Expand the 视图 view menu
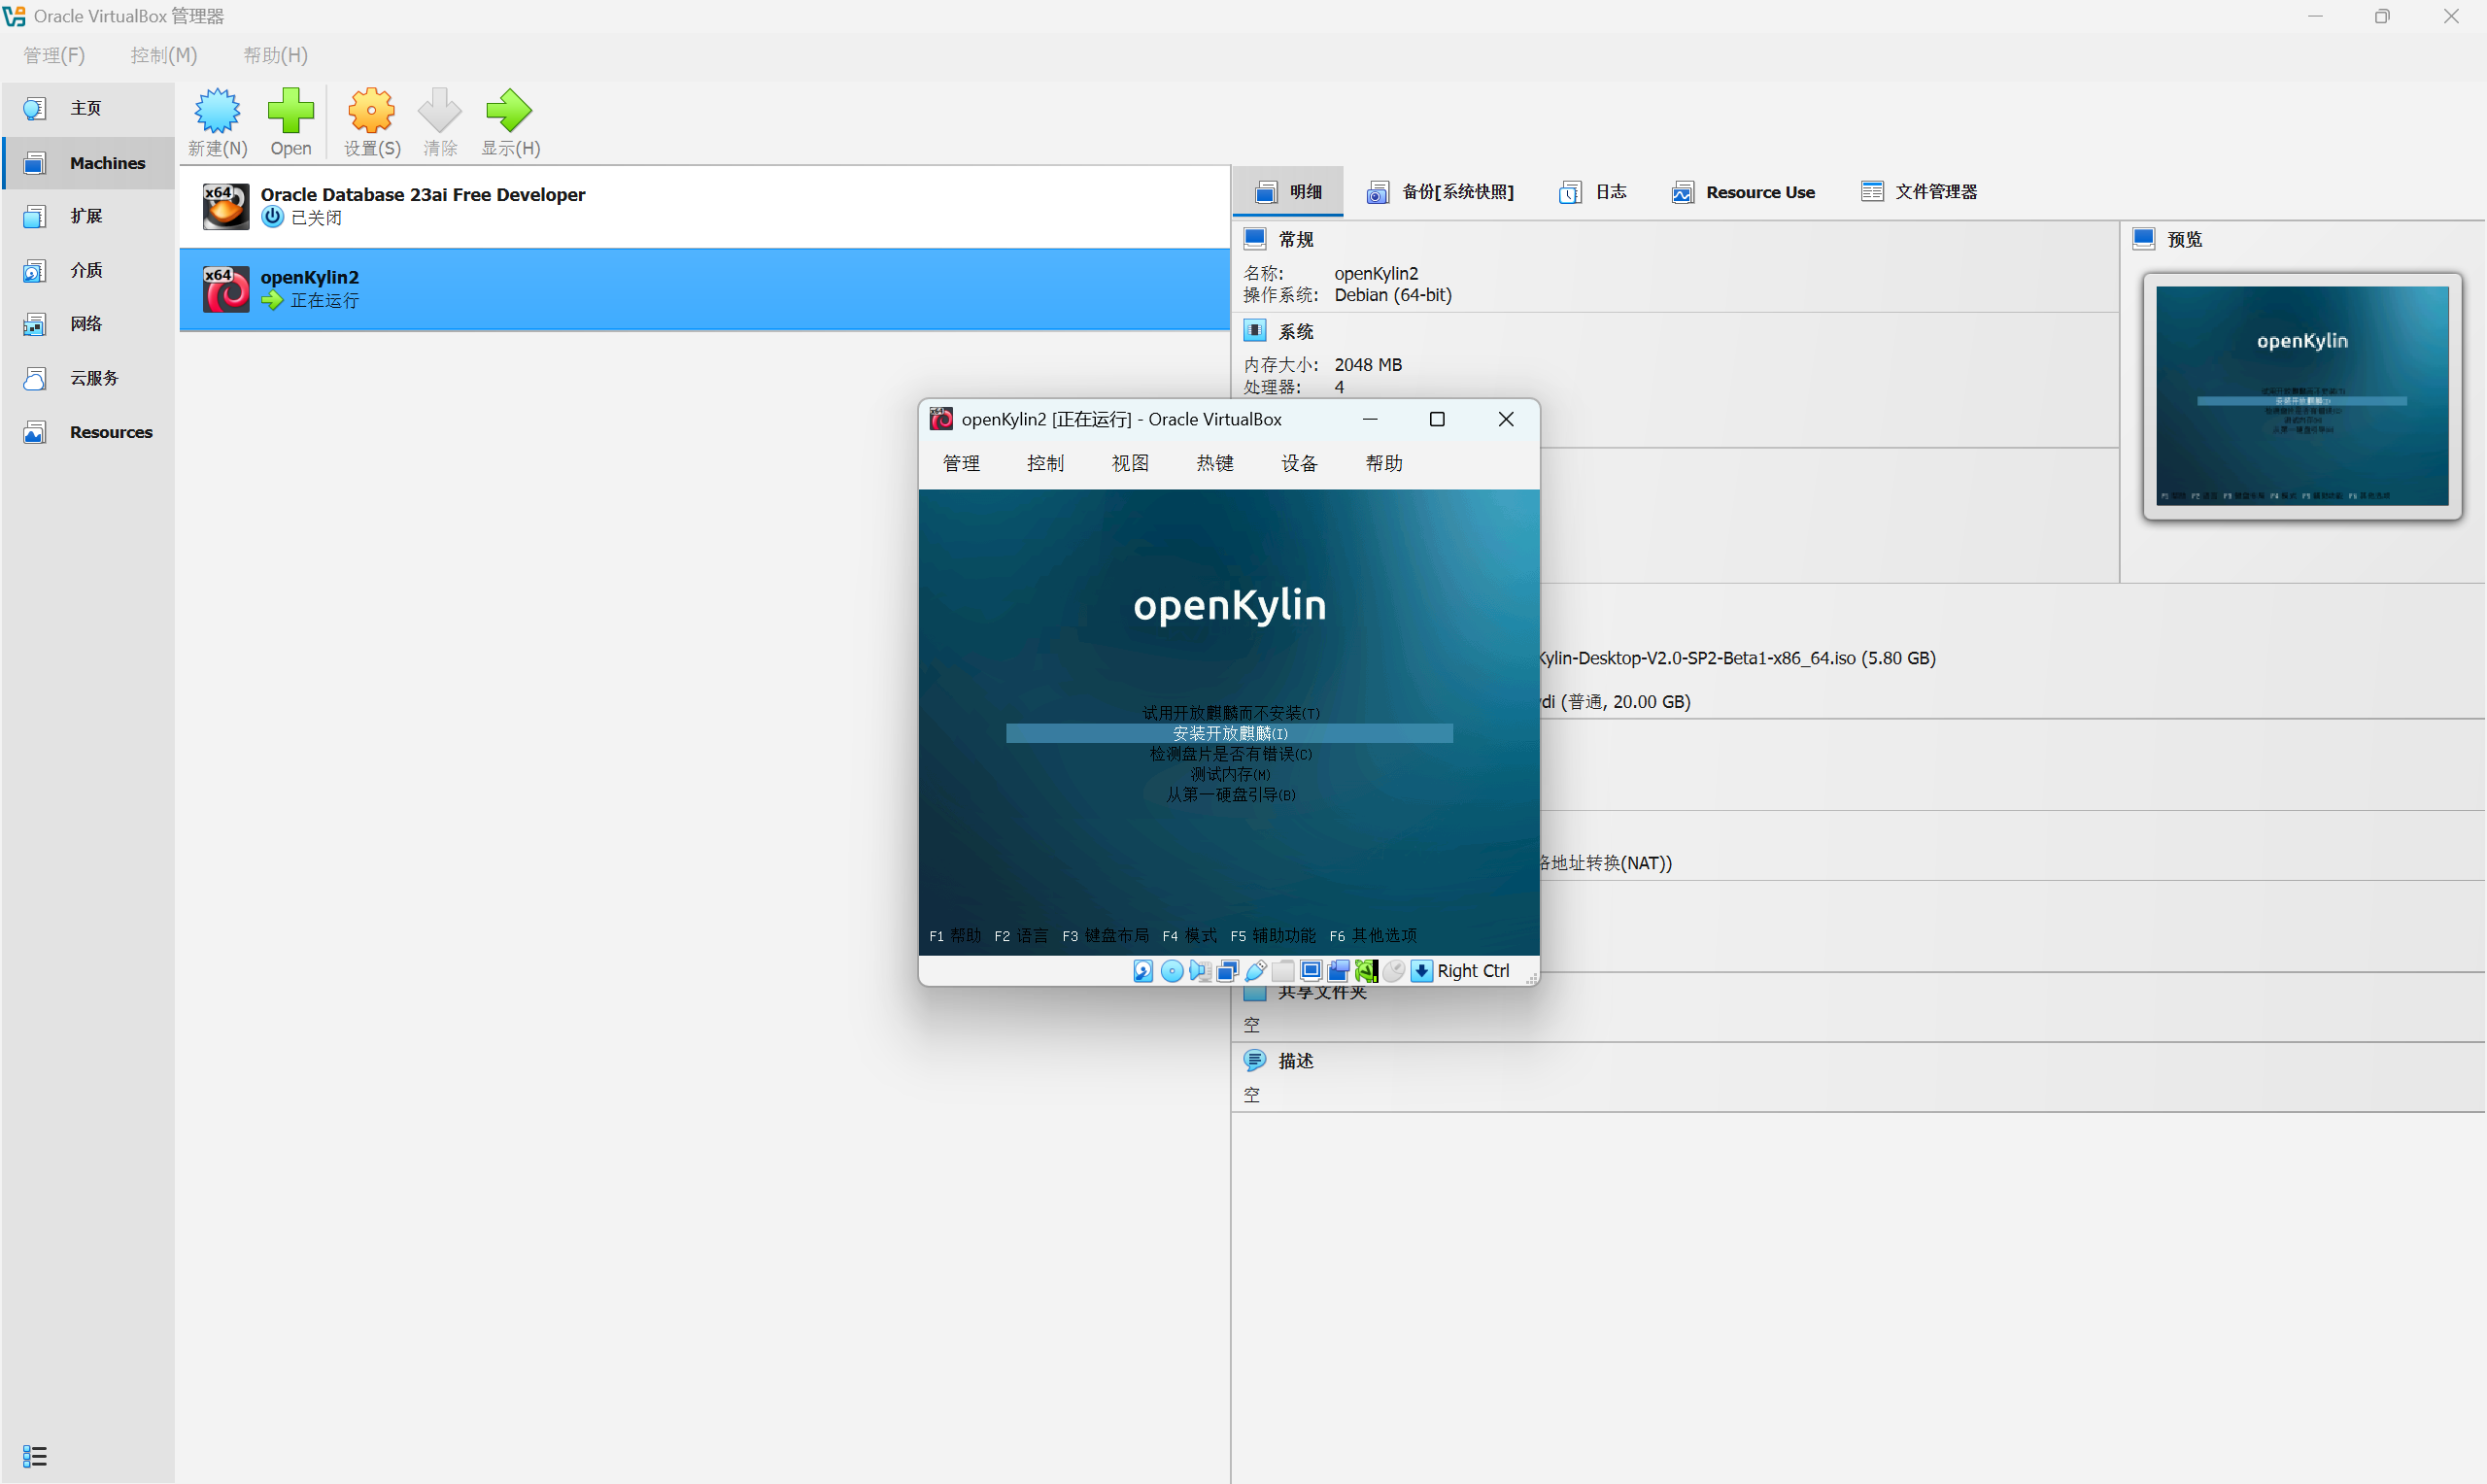 point(1130,463)
